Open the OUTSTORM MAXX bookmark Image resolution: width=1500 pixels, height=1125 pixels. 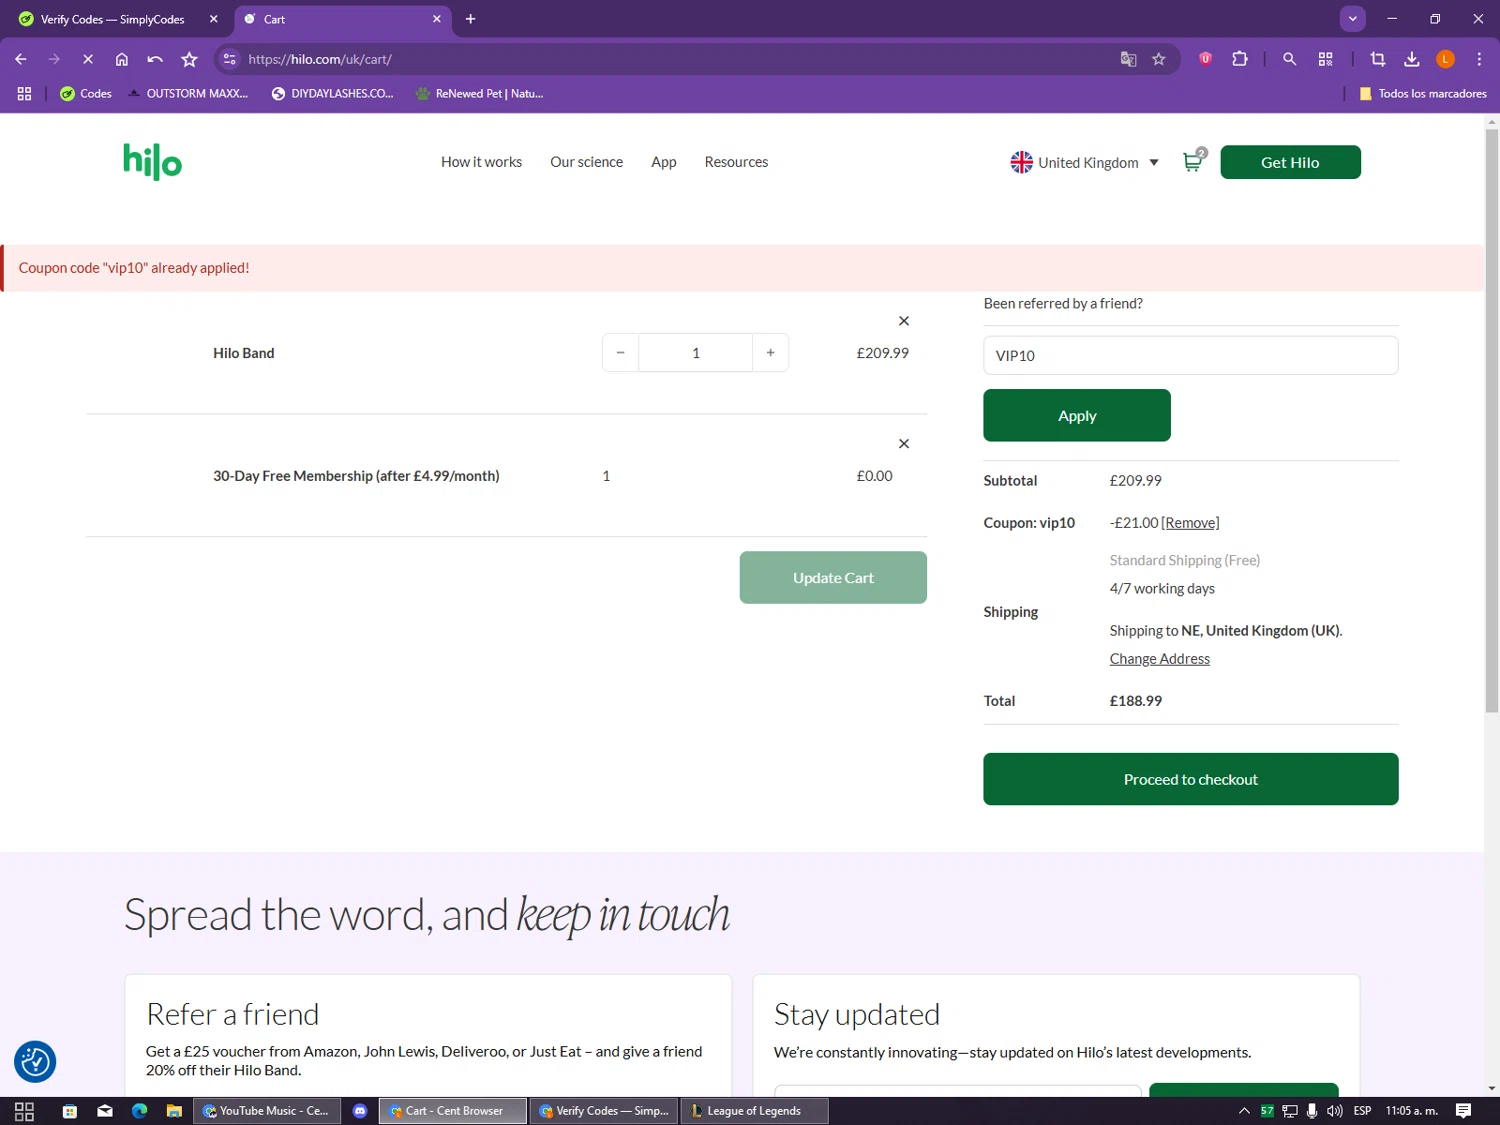(187, 93)
